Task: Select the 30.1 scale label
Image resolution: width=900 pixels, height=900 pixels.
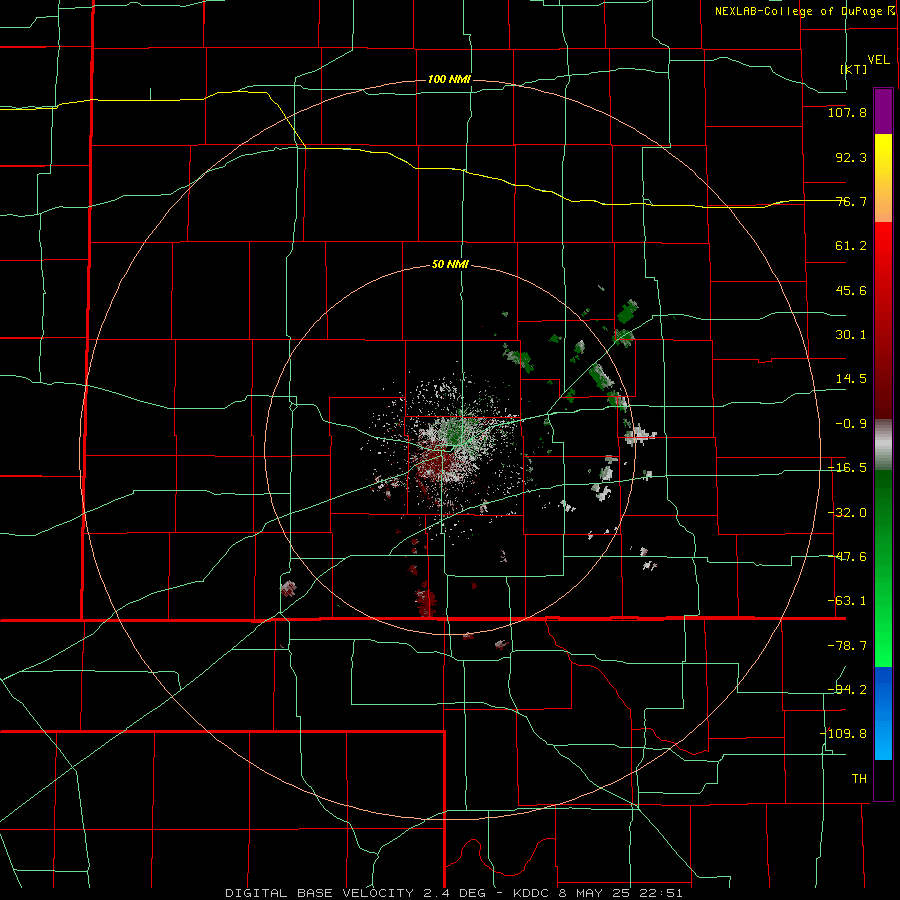Action: pyautogui.click(x=851, y=335)
